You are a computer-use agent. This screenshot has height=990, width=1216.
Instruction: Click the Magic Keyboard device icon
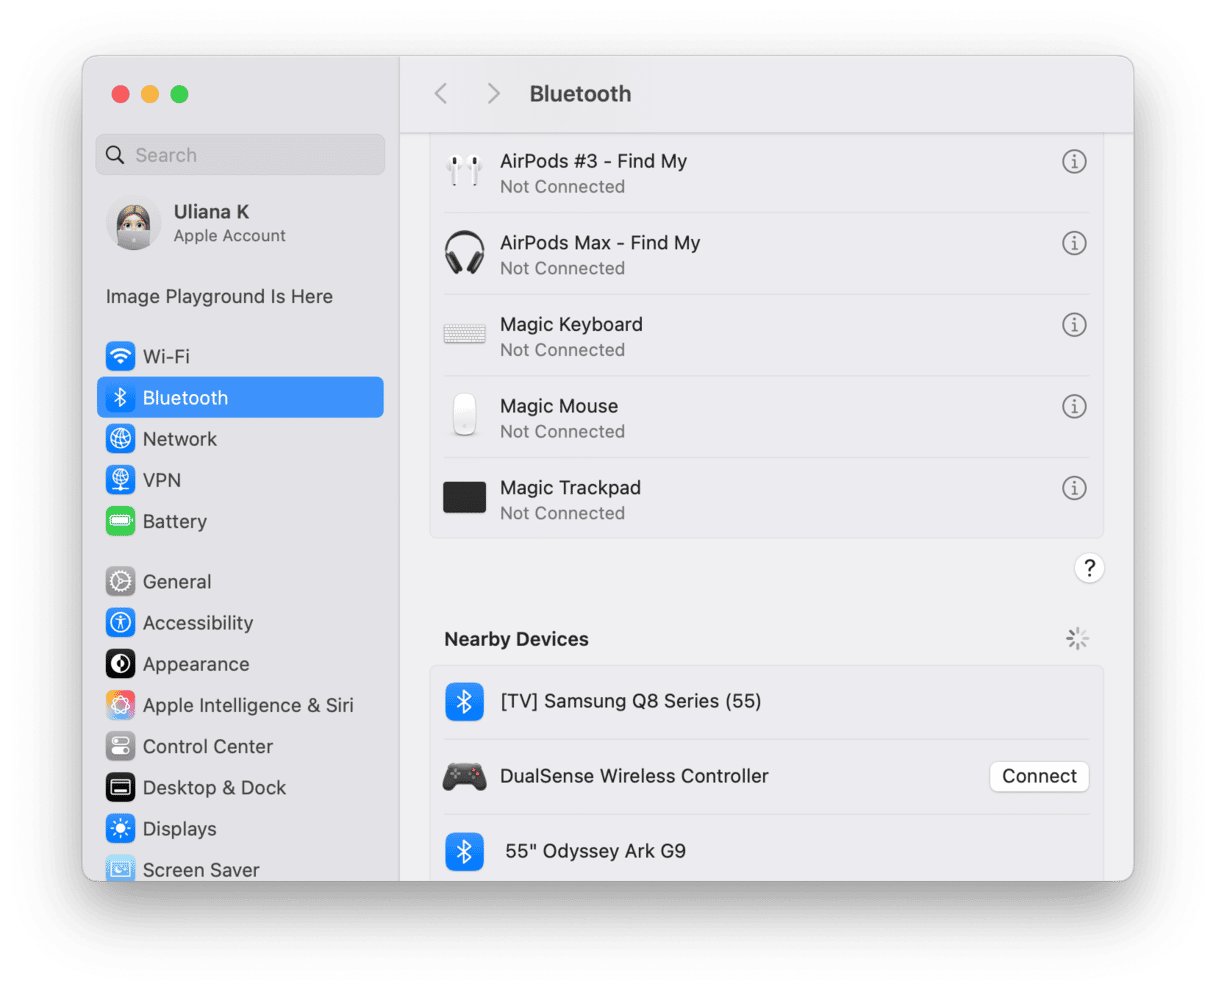pos(464,335)
